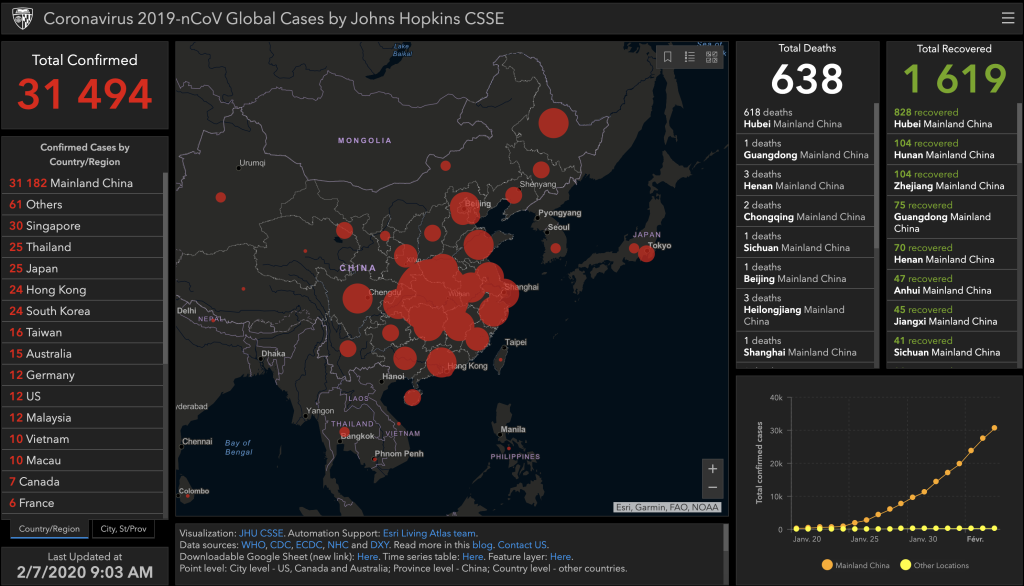This screenshot has width=1024, height=586.
Task: Open the WHO data source link
Action: (x=253, y=545)
